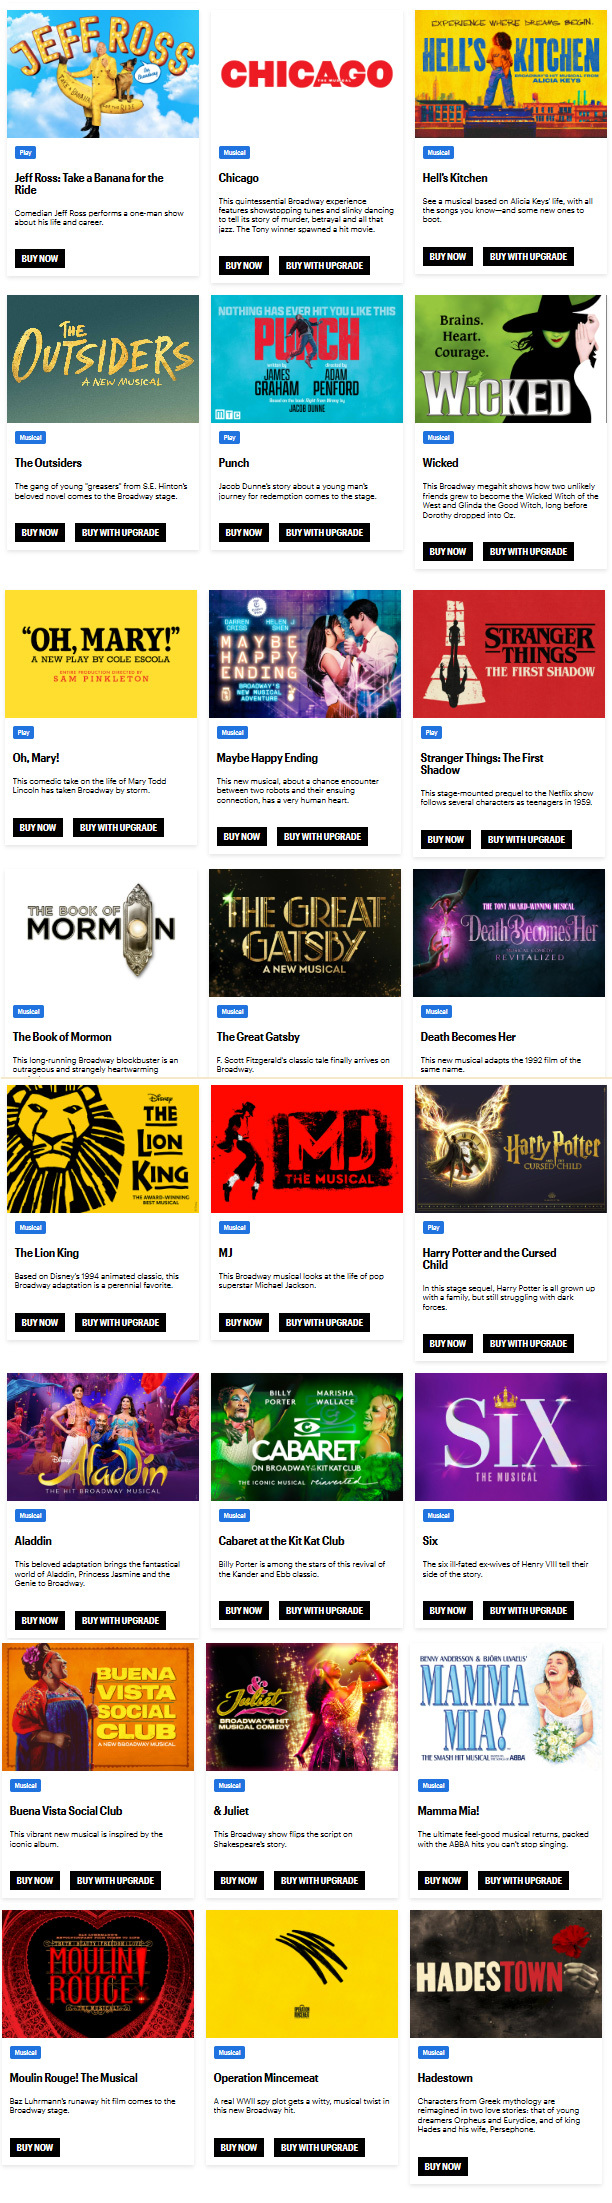
Task: Open the Buena Vista Social Club title
Action: [66, 1811]
